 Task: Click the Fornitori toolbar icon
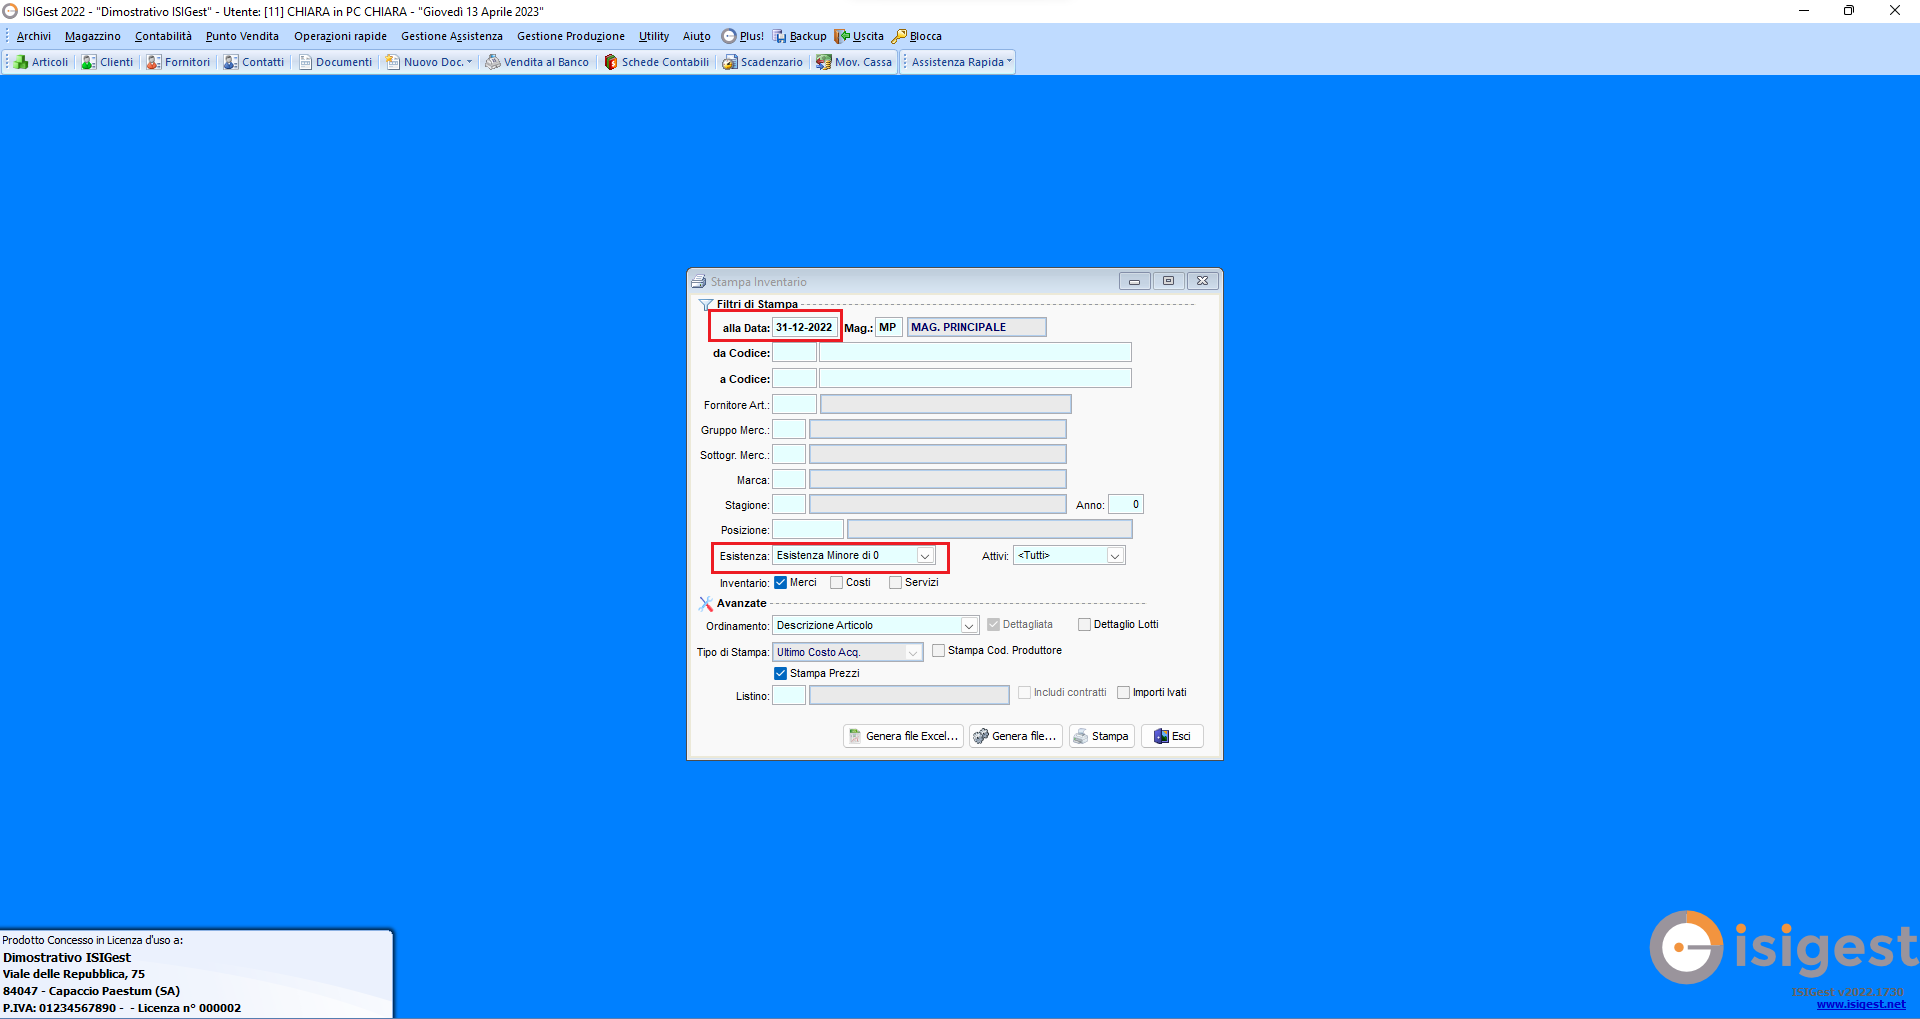[178, 62]
